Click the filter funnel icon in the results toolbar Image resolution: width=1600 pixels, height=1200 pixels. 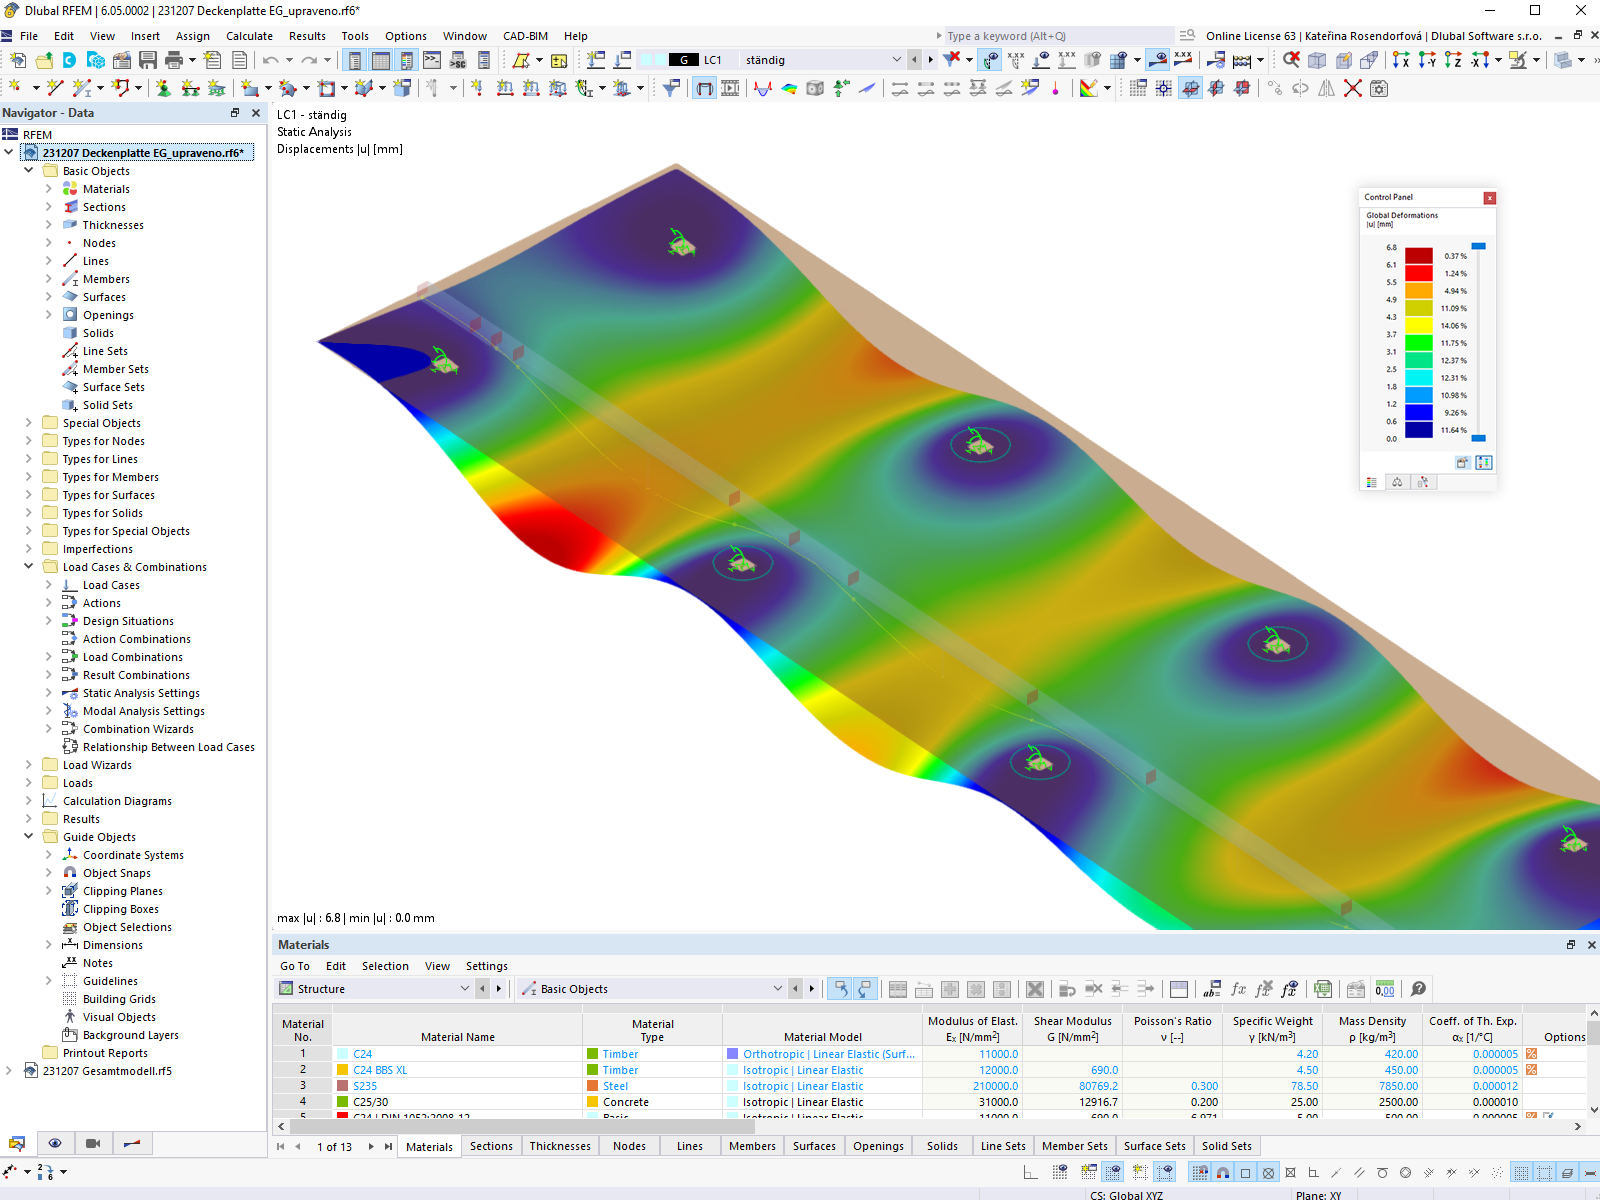[x=670, y=88]
